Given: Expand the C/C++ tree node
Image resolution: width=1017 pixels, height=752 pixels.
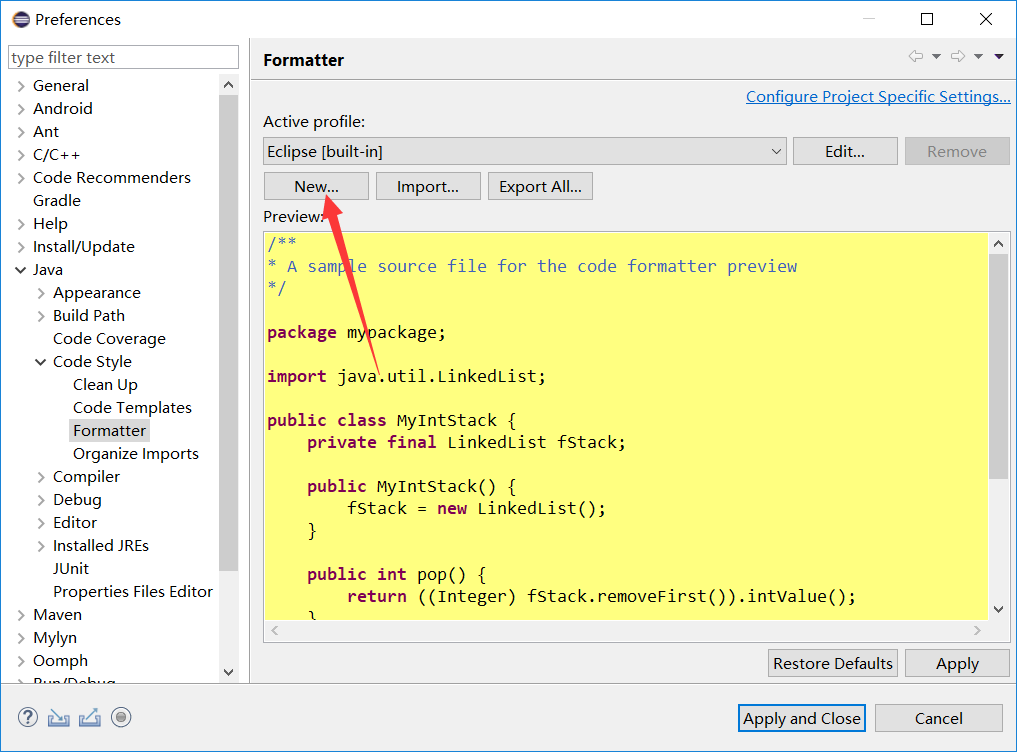Looking at the screenshot, I should [21, 155].
